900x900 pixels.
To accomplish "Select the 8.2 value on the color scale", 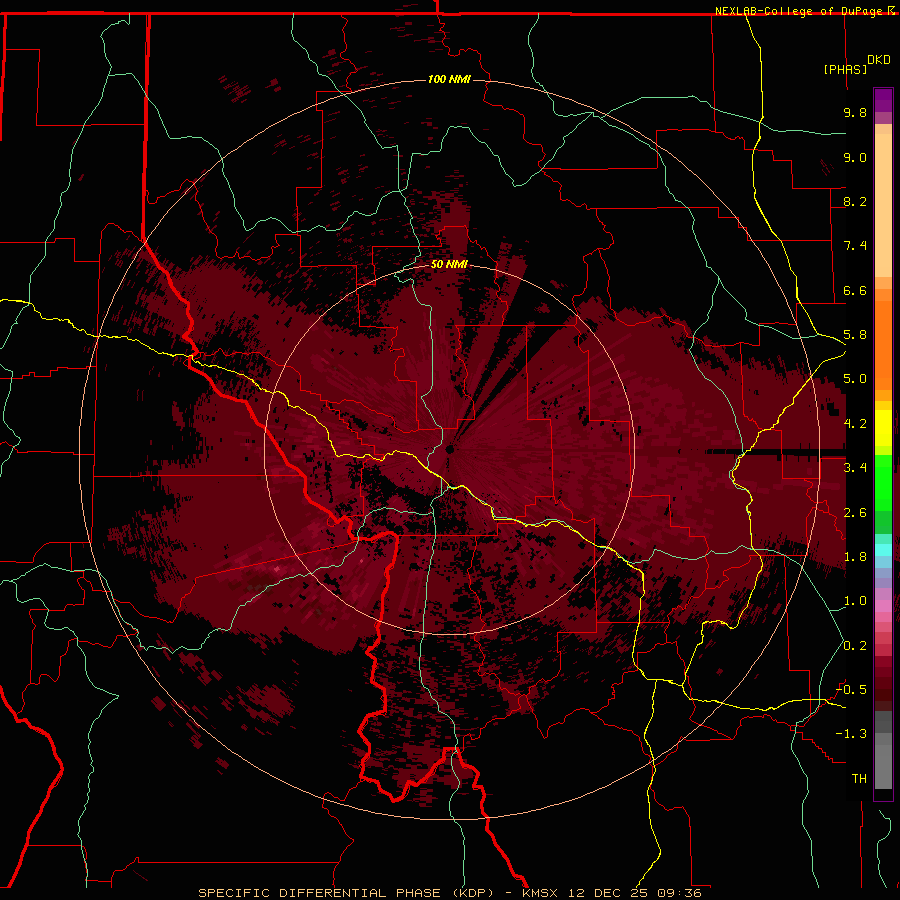I will coord(855,201).
